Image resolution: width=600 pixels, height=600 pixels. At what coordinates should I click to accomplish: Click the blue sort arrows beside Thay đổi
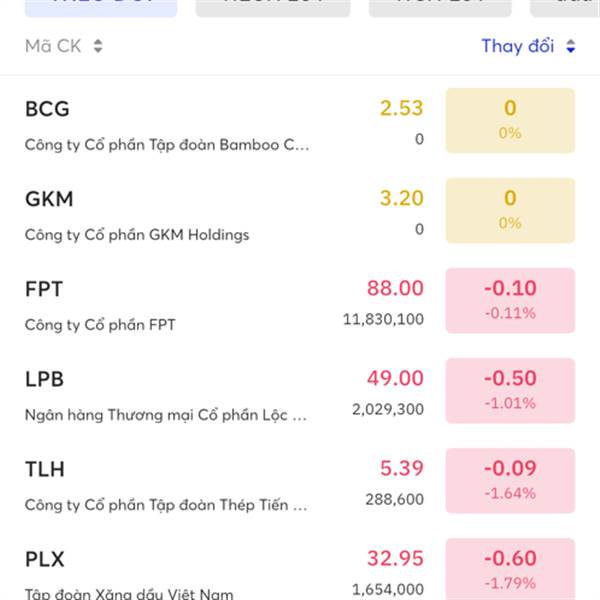coord(570,46)
